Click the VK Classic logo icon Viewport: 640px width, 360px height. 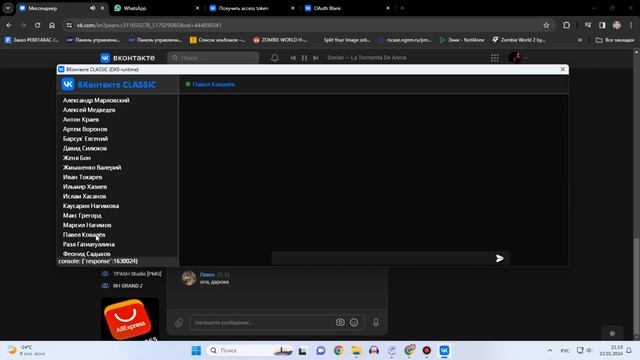click(x=68, y=84)
